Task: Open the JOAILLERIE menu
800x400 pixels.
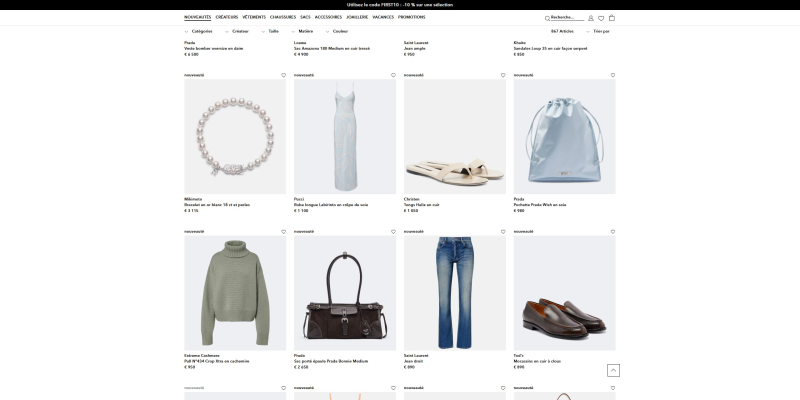Action: (357, 17)
